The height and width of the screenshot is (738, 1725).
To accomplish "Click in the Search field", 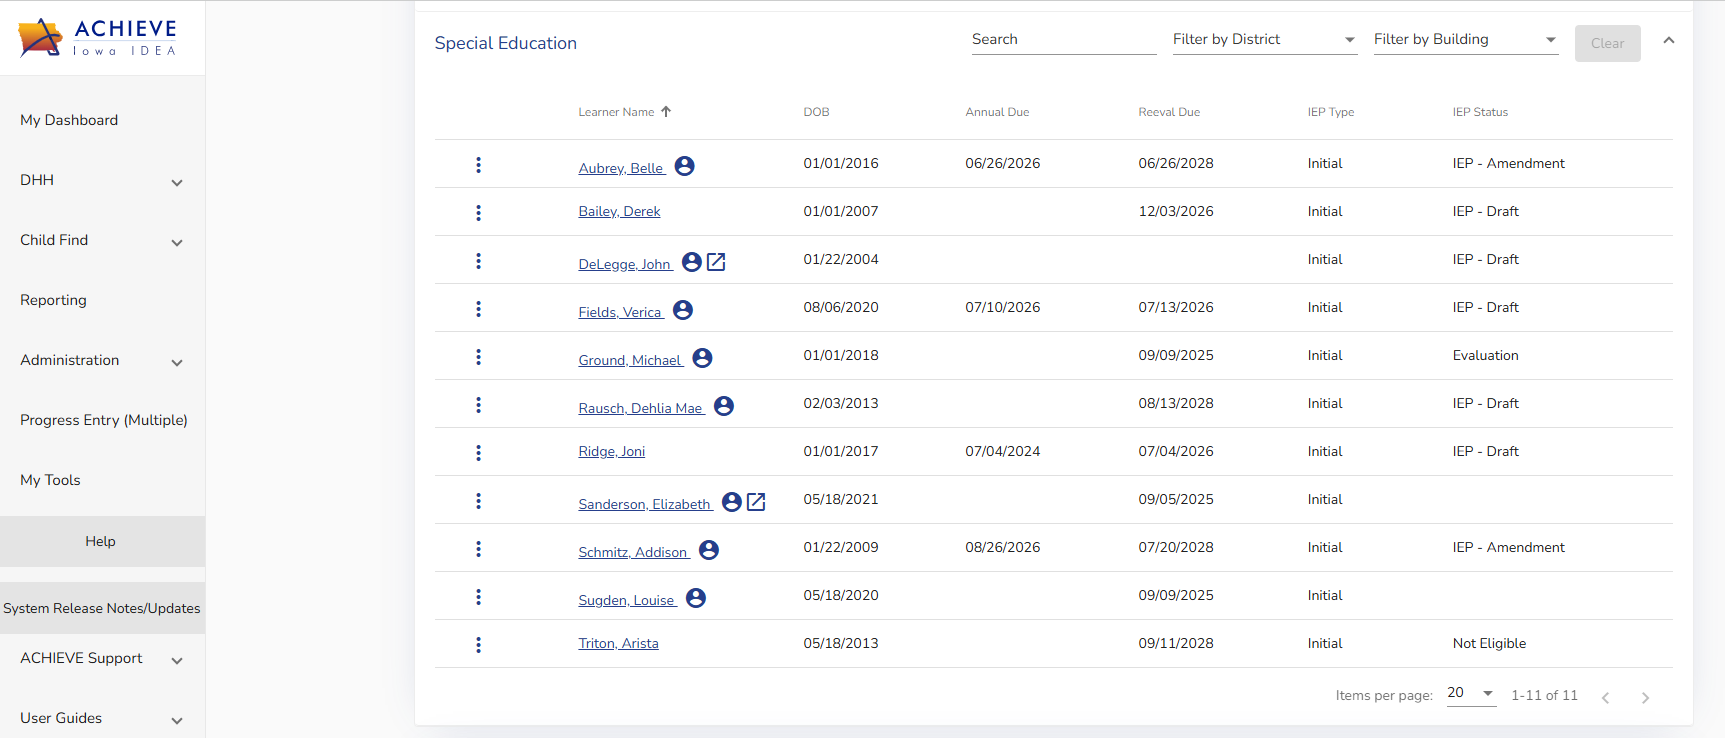I will pos(1063,40).
